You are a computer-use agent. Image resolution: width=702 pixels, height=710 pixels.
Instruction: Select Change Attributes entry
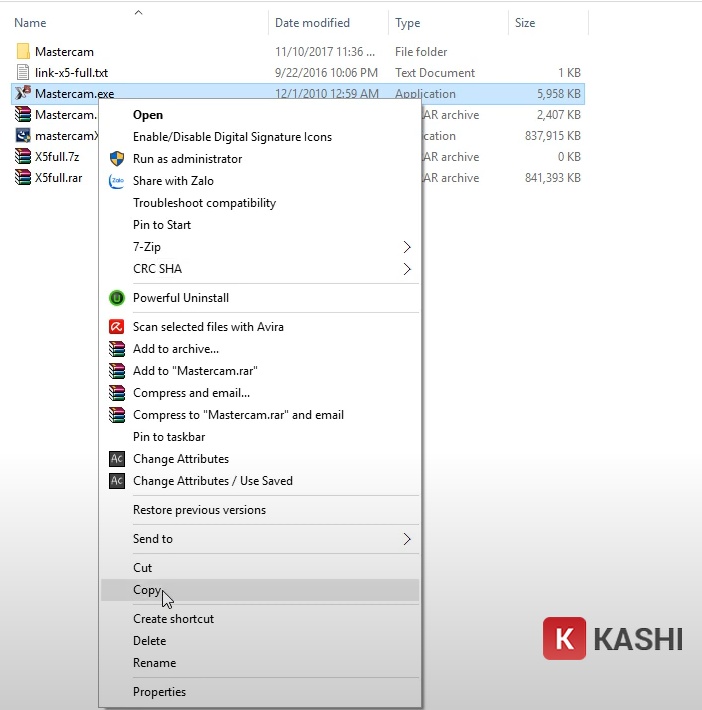tap(181, 459)
